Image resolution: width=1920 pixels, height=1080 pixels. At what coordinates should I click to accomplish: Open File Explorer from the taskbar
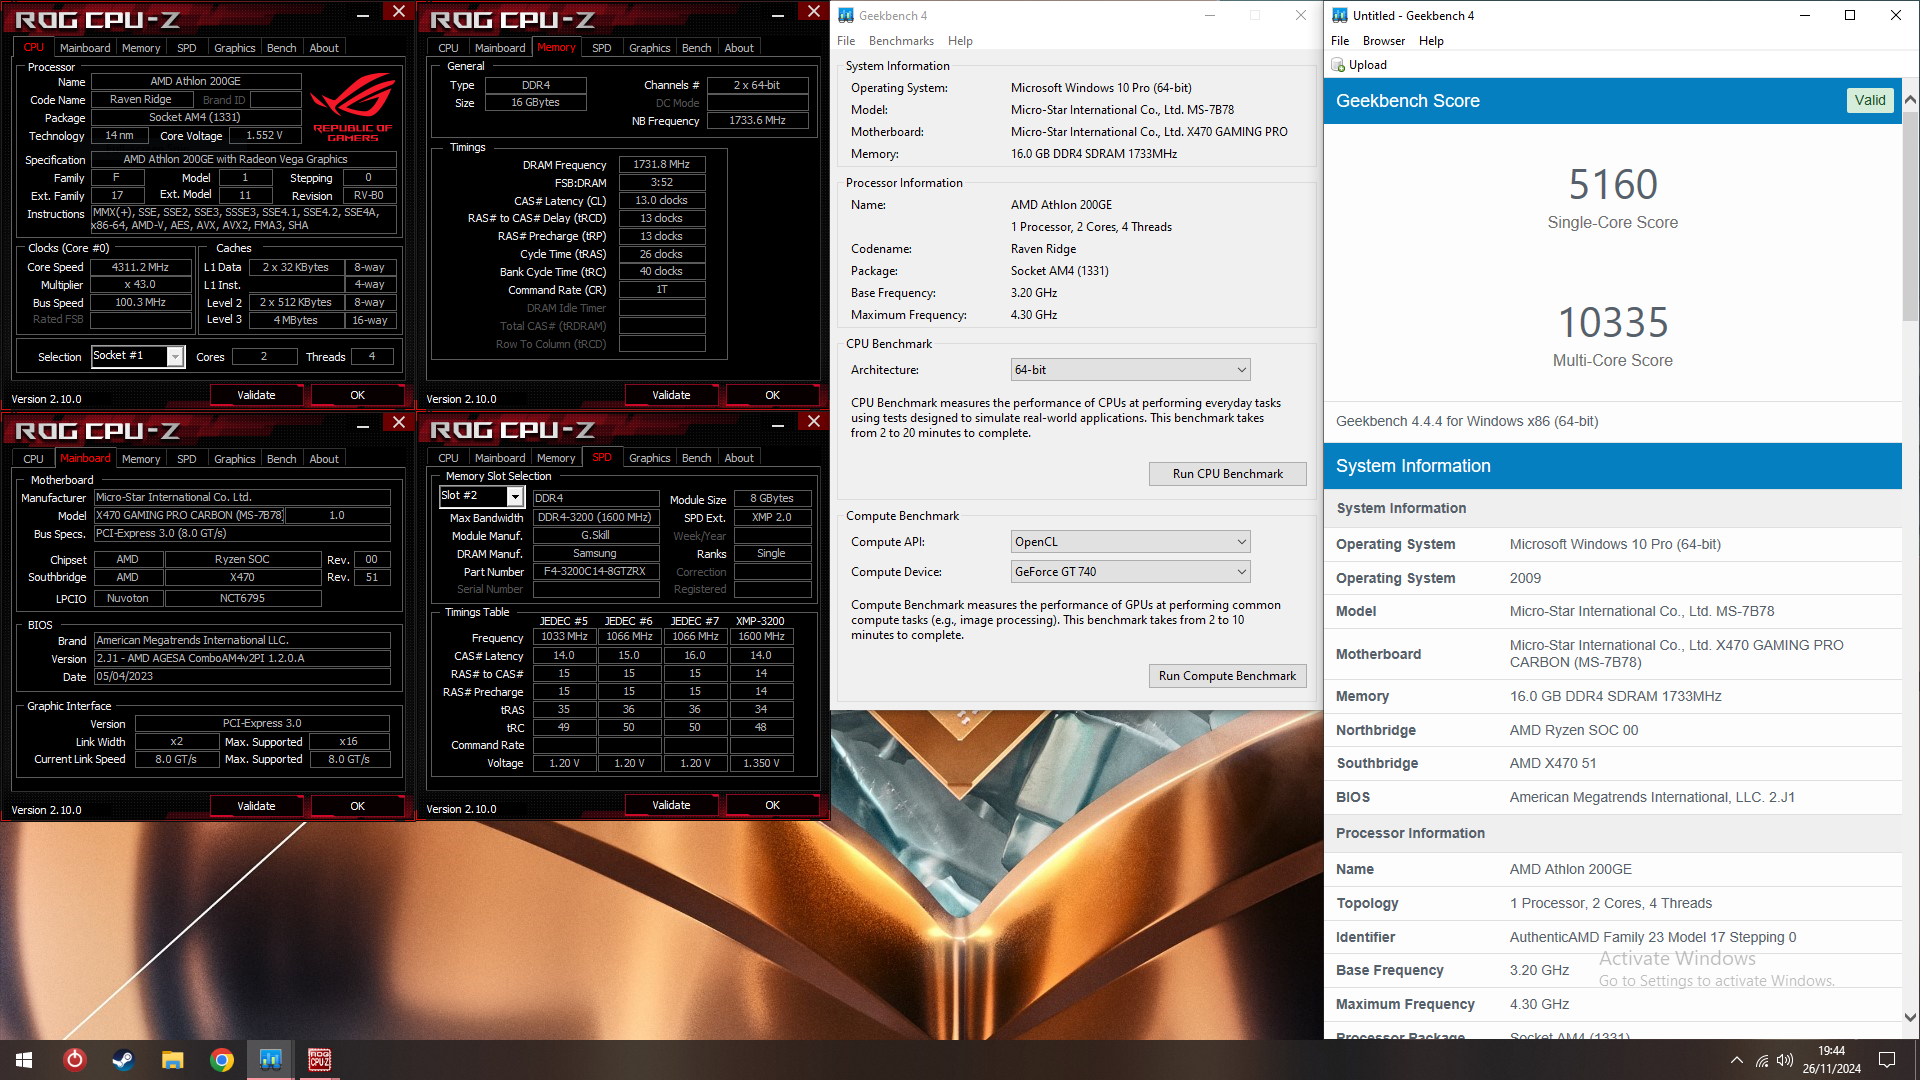coord(172,1060)
